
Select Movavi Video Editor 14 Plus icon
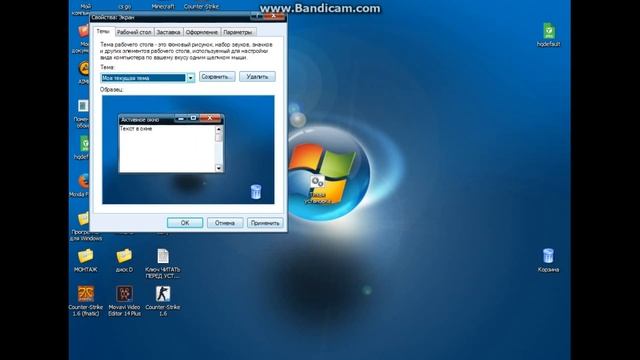tap(124, 301)
